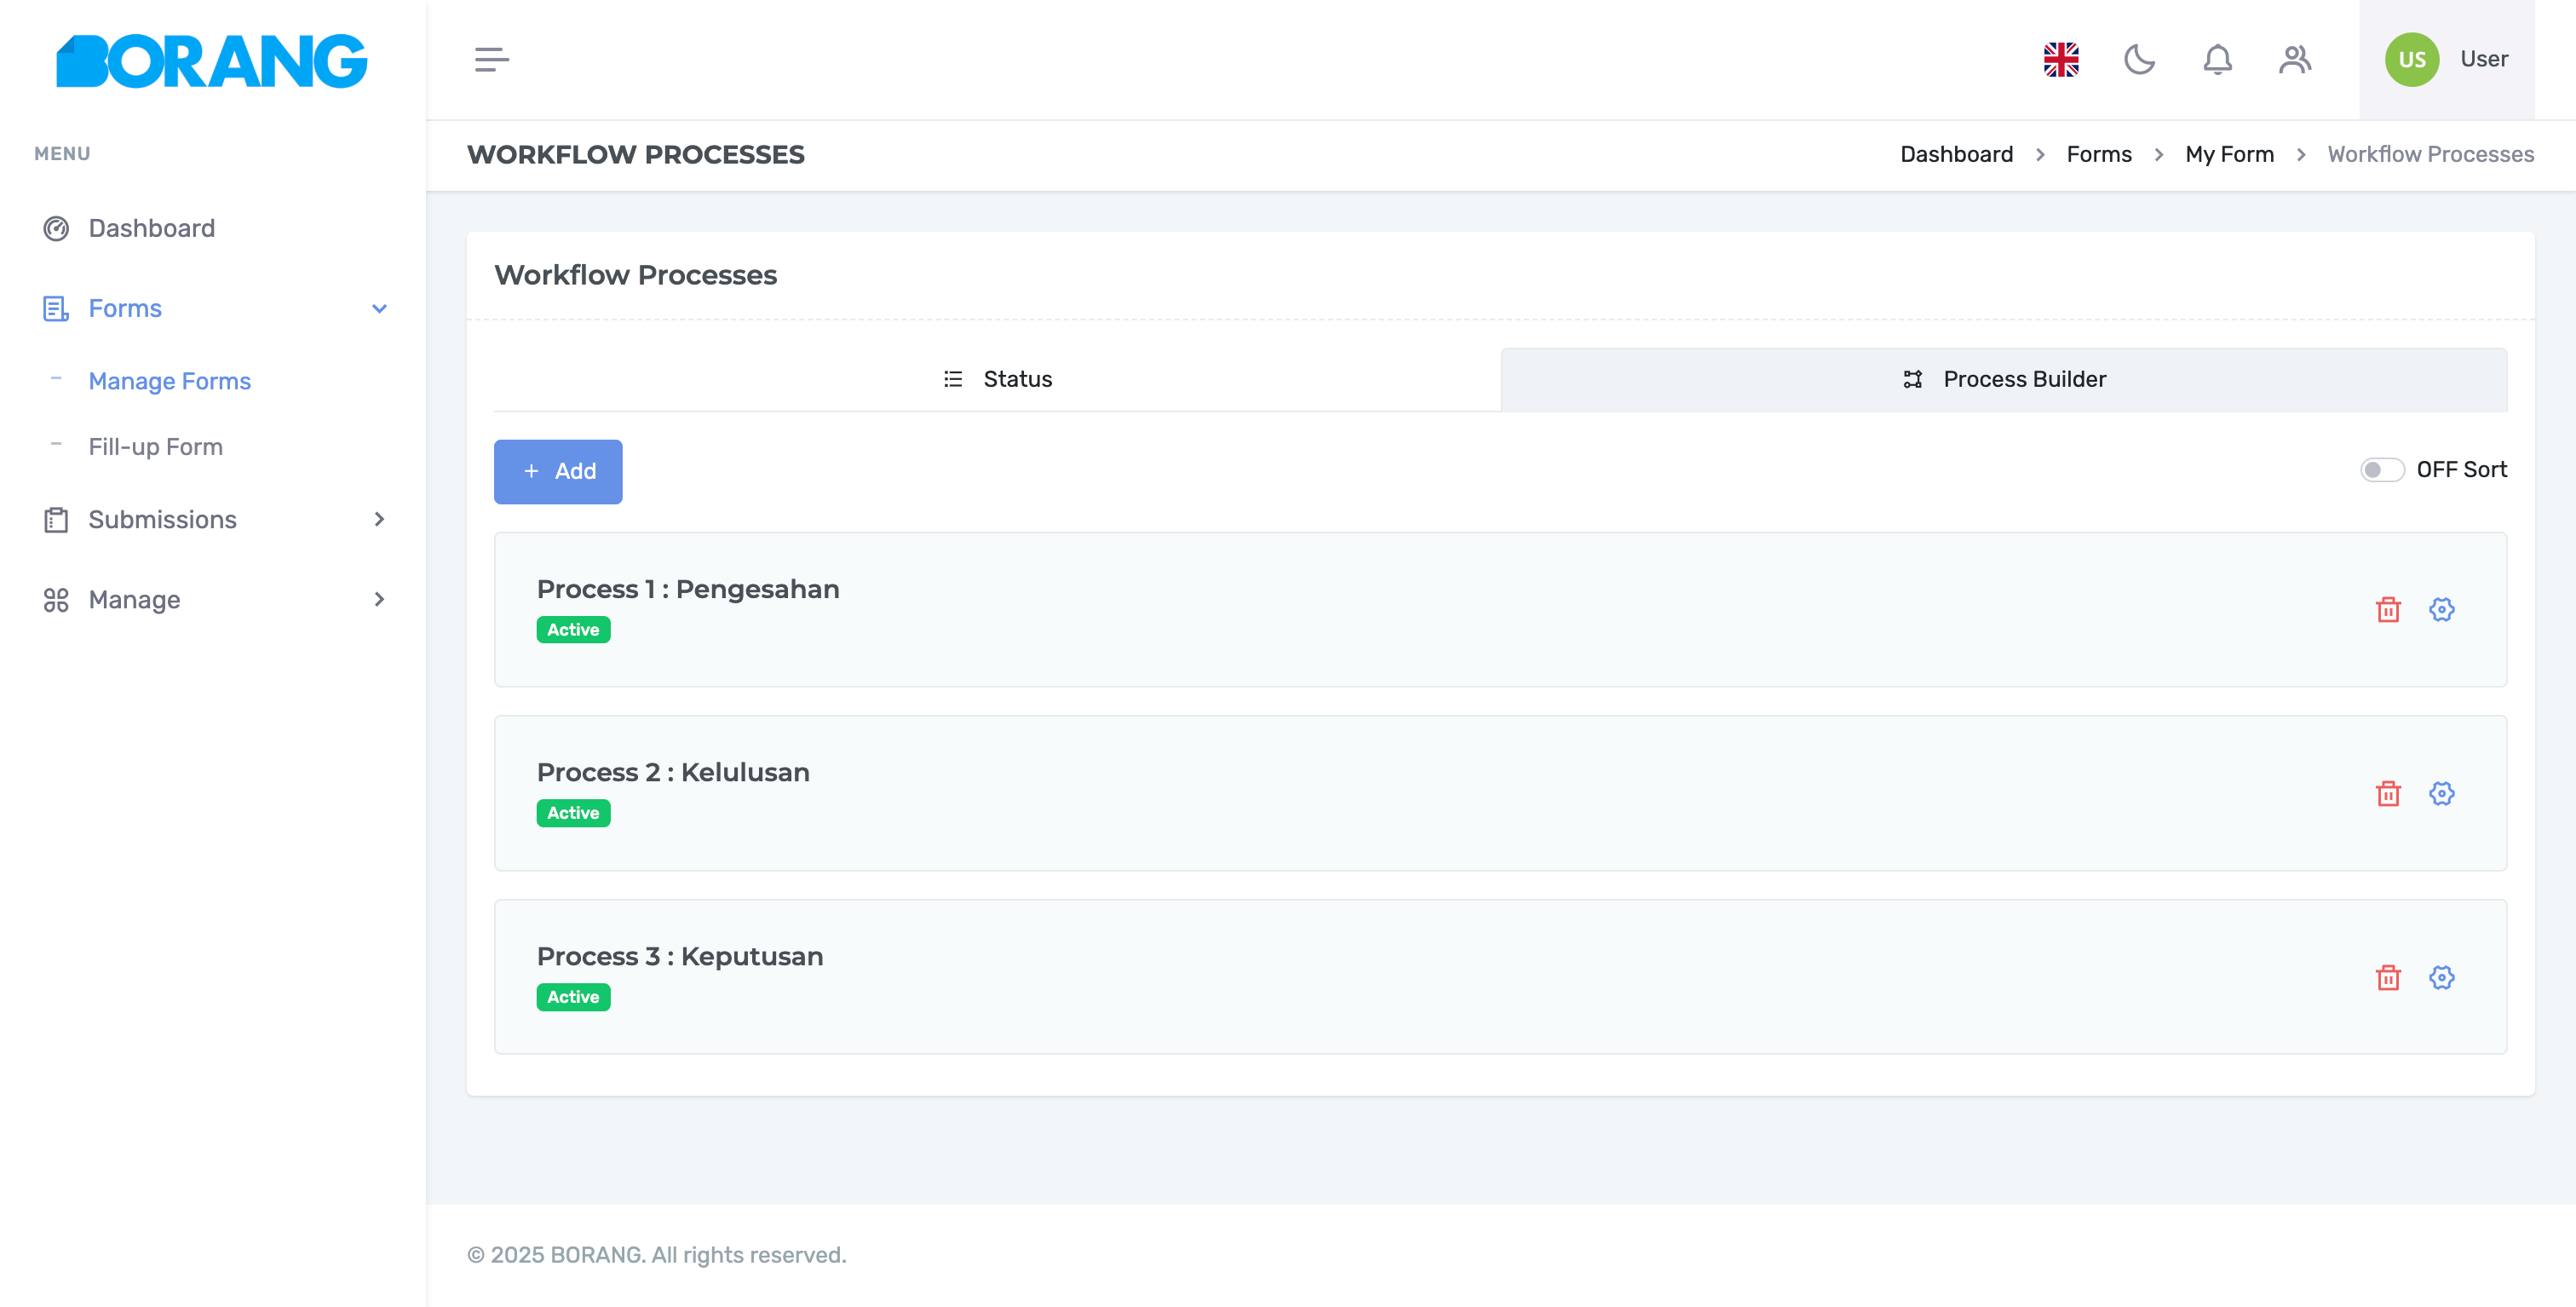This screenshot has height=1307, width=2576.
Task: Click the Dashboard gauge icon in sidebar
Action: click(x=56, y=228)
